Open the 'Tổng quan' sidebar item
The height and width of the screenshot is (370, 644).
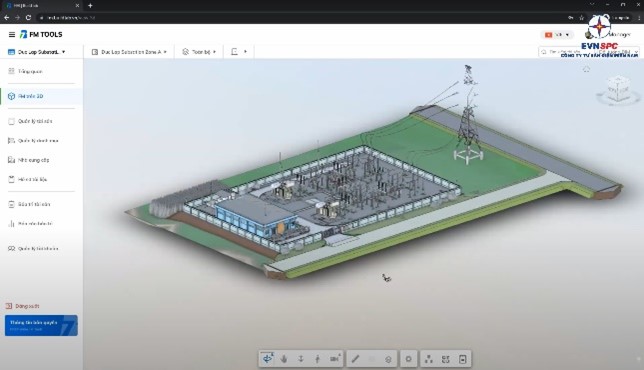(41, 71)
